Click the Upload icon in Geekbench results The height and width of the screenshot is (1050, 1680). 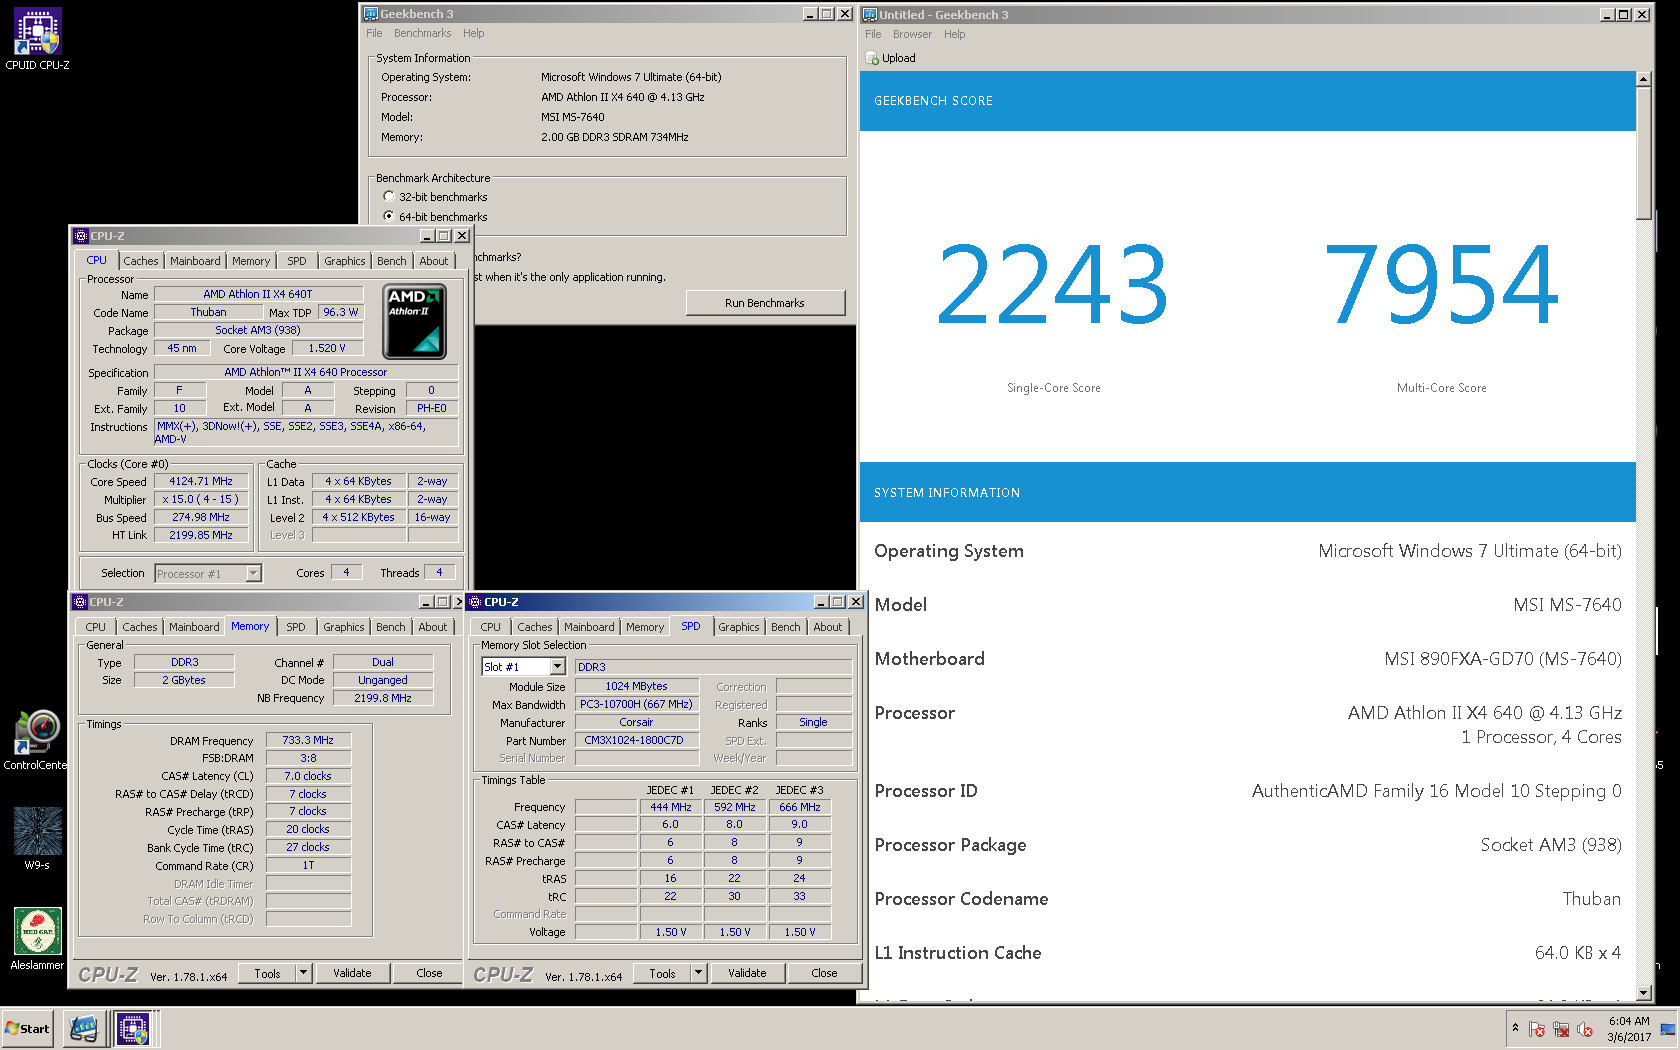(872, 58)
